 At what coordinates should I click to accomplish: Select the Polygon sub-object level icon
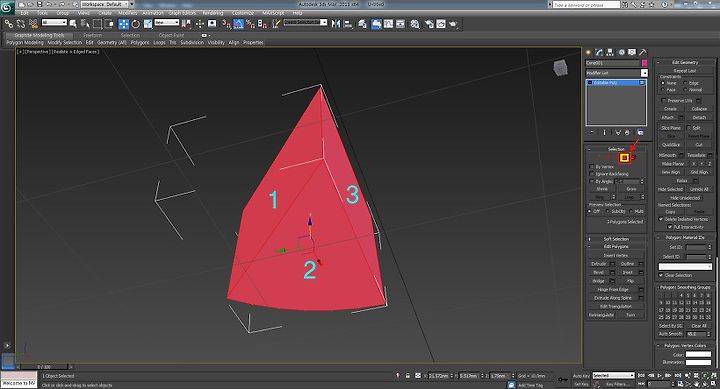pyautogui.click(x=624, y=158)
